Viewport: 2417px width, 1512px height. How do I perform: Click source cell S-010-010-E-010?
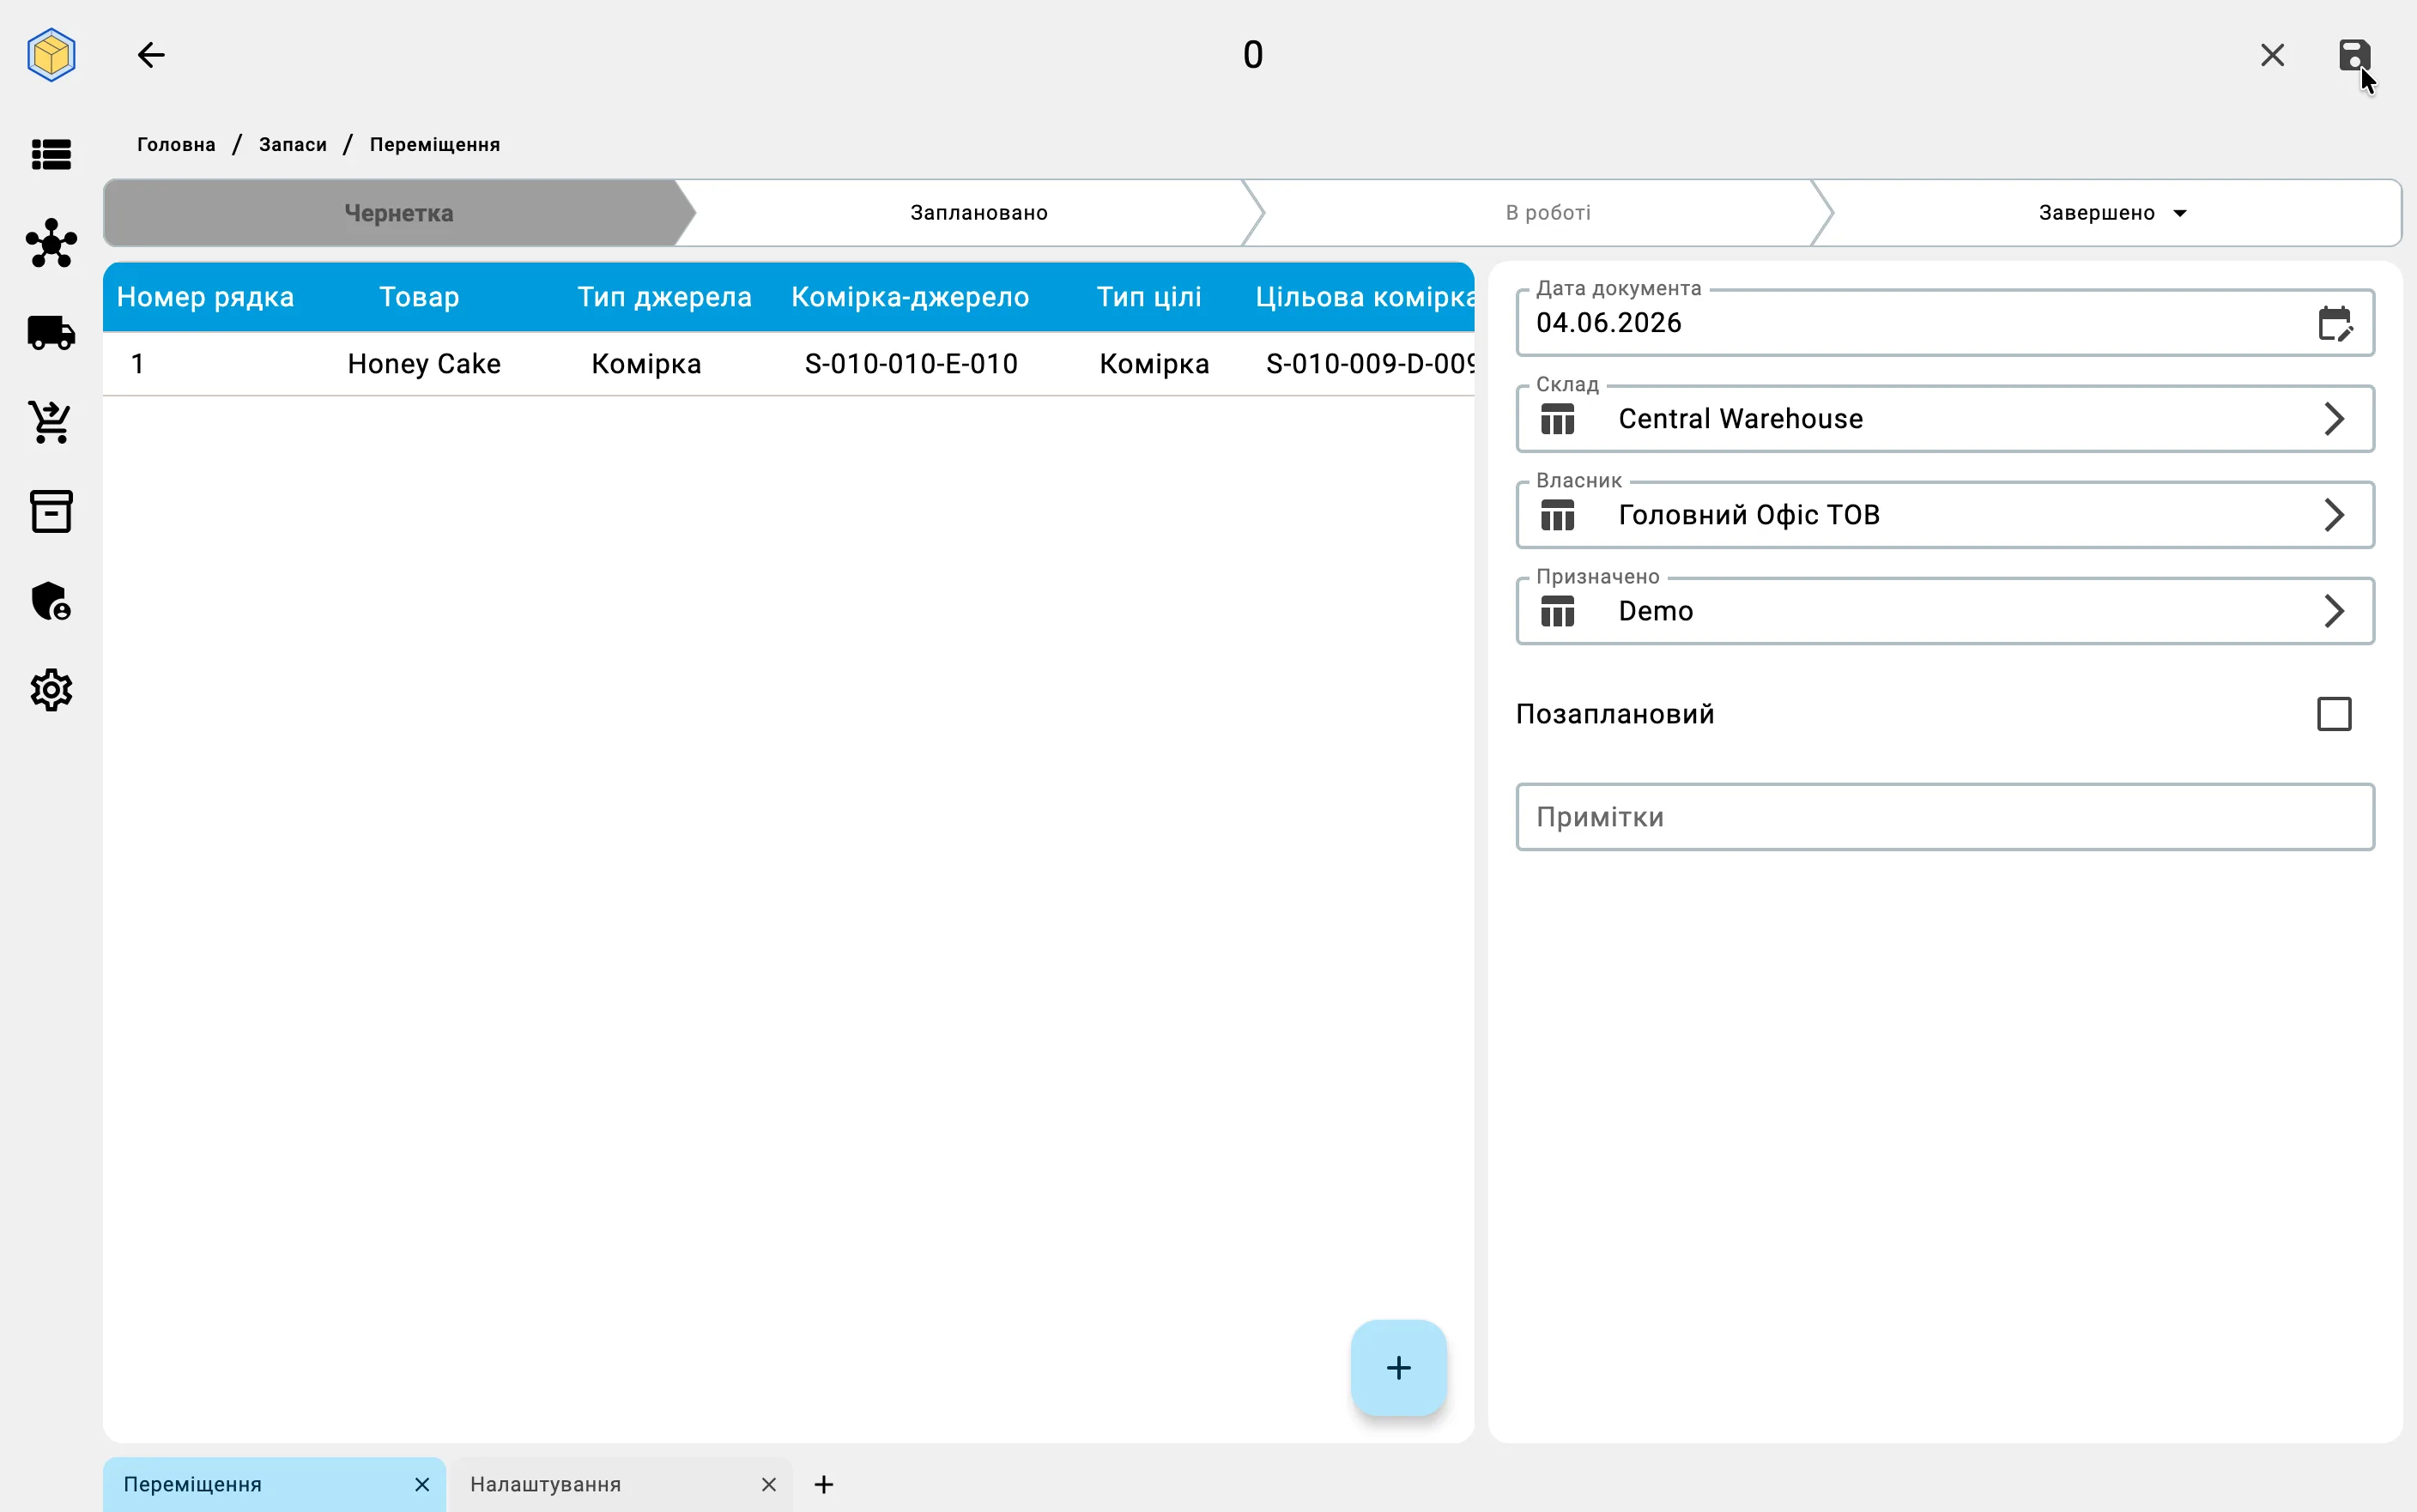911,364
